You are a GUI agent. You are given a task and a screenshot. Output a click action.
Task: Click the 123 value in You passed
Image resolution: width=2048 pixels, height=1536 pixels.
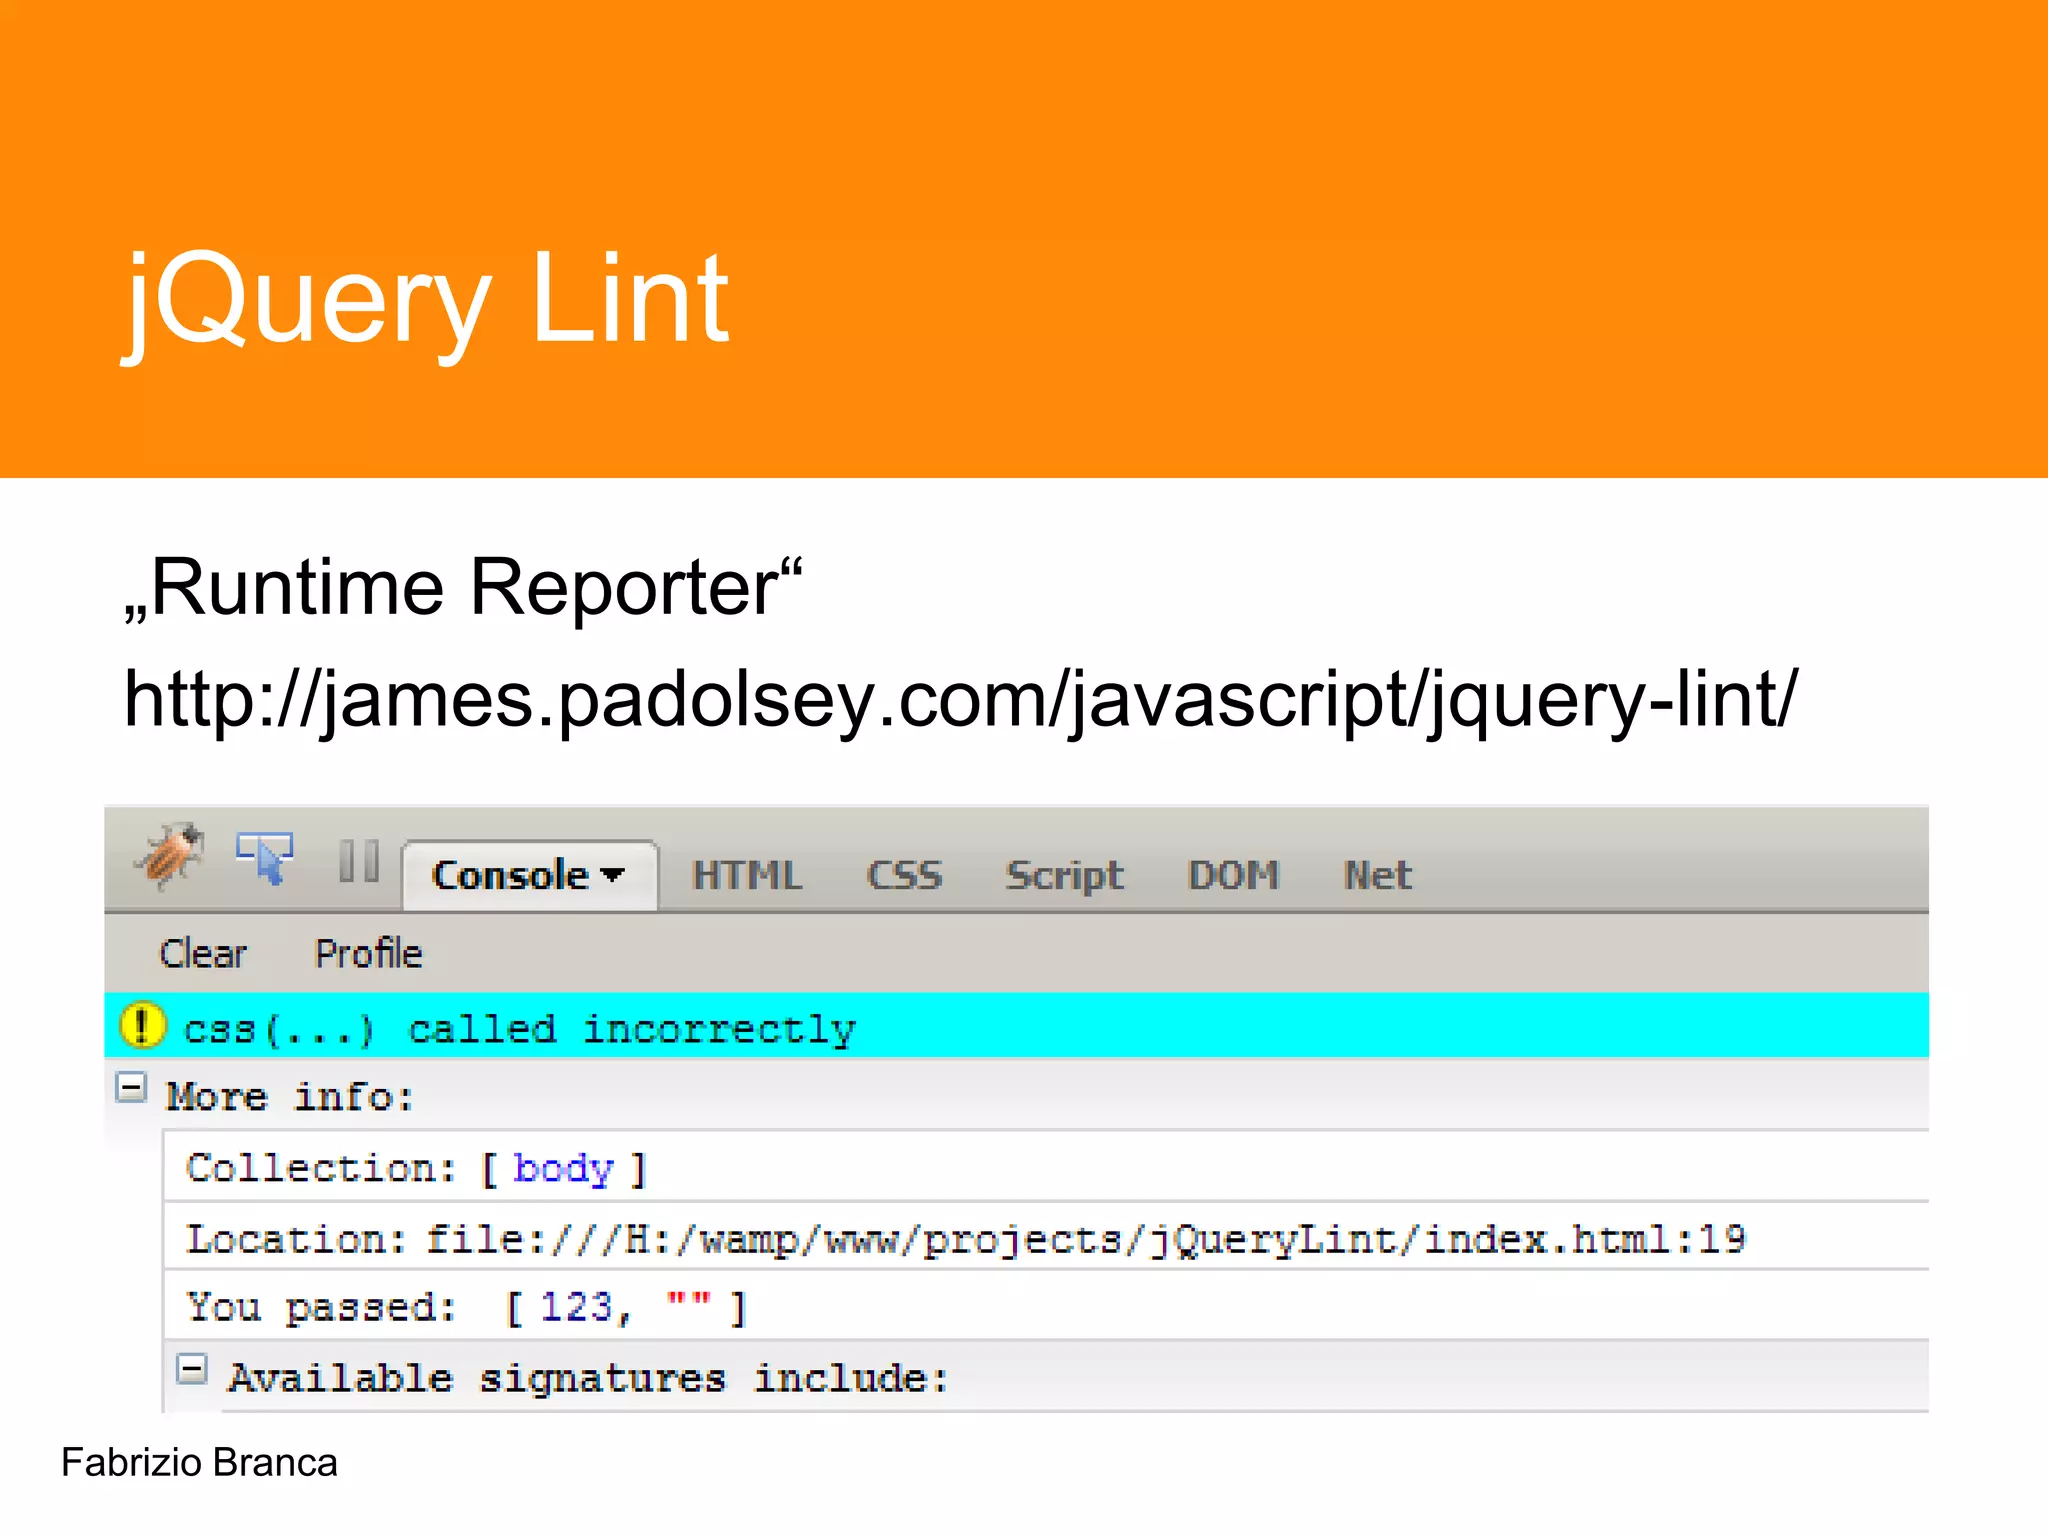click(576, 1308)
